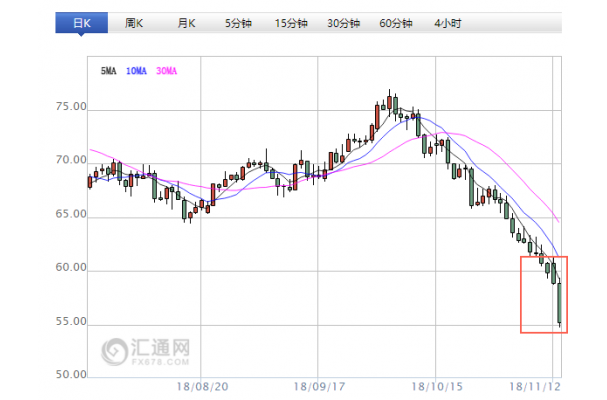This screenshot has height=400, width=607.
Task: Switch to the 15分钟 interval tab
Action: [x=292, y=22]
